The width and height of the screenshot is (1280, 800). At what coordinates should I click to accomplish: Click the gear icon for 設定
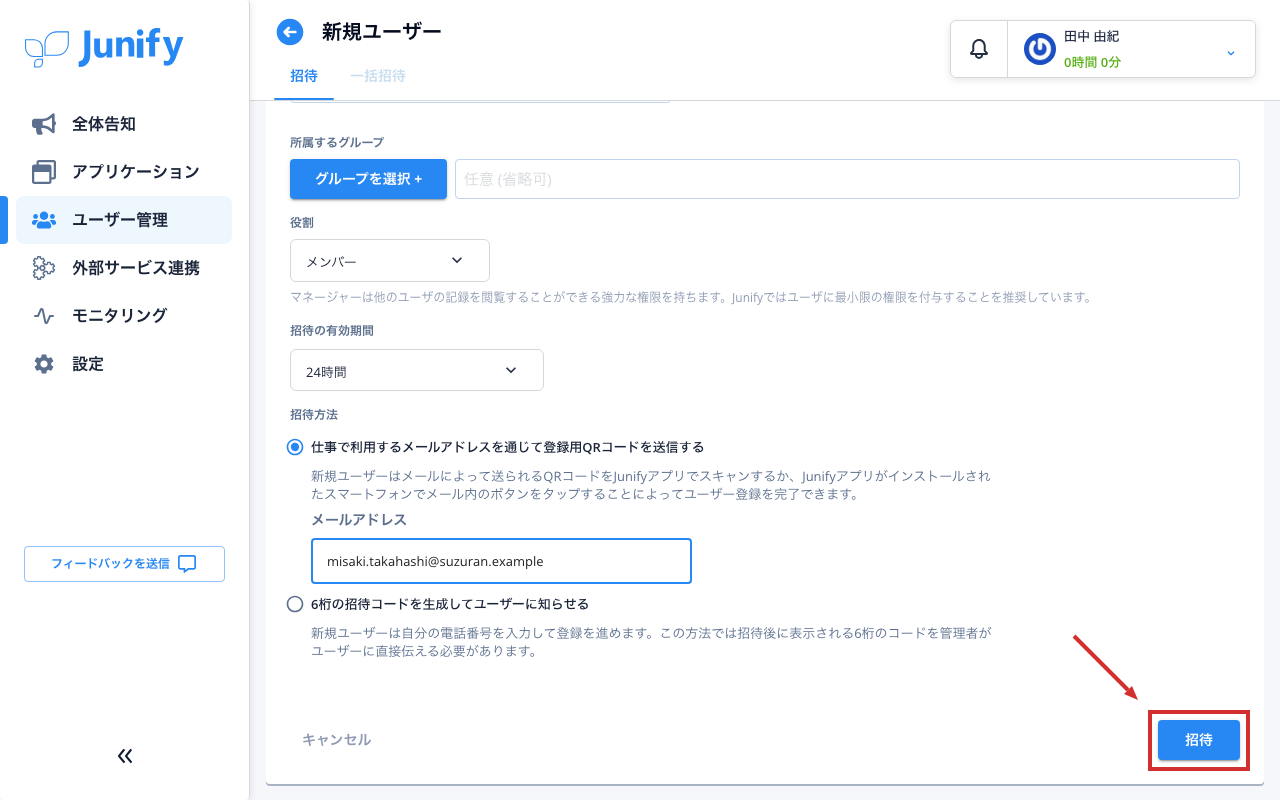pyautogui.click(x=44, y=364)
